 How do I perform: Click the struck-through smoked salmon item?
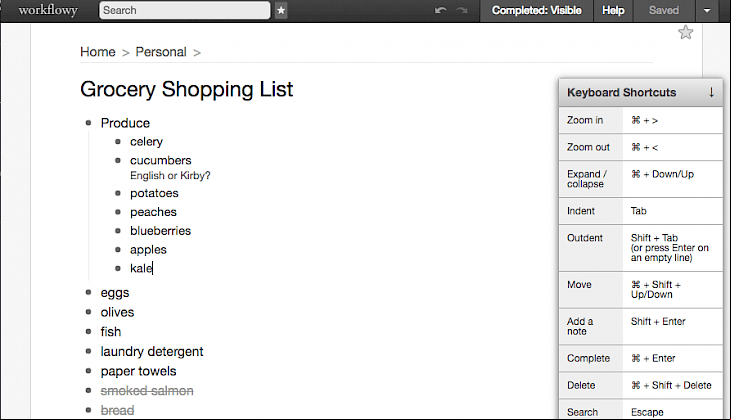(147, 391)
